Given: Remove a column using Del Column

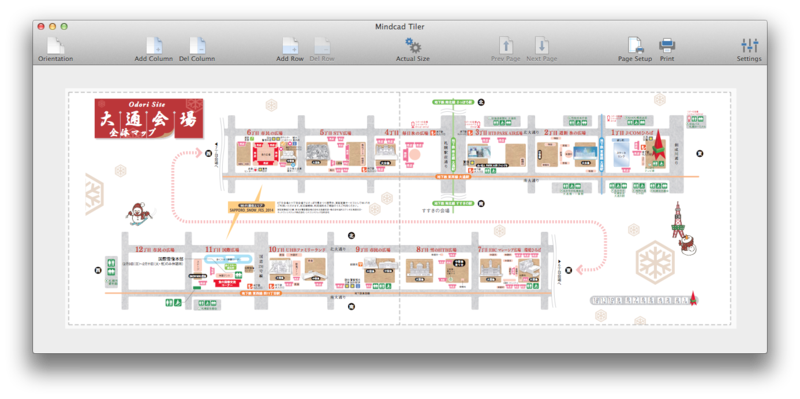Looking at the screenshot, I should (x=197, y=46).
